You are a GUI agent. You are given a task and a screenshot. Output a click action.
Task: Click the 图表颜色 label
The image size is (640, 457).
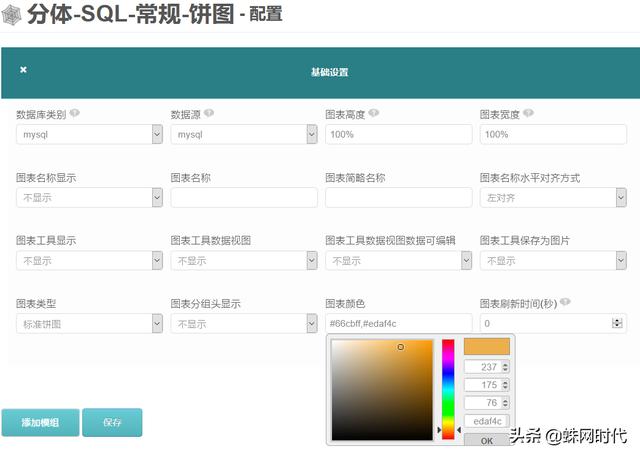tap(345, 304)
